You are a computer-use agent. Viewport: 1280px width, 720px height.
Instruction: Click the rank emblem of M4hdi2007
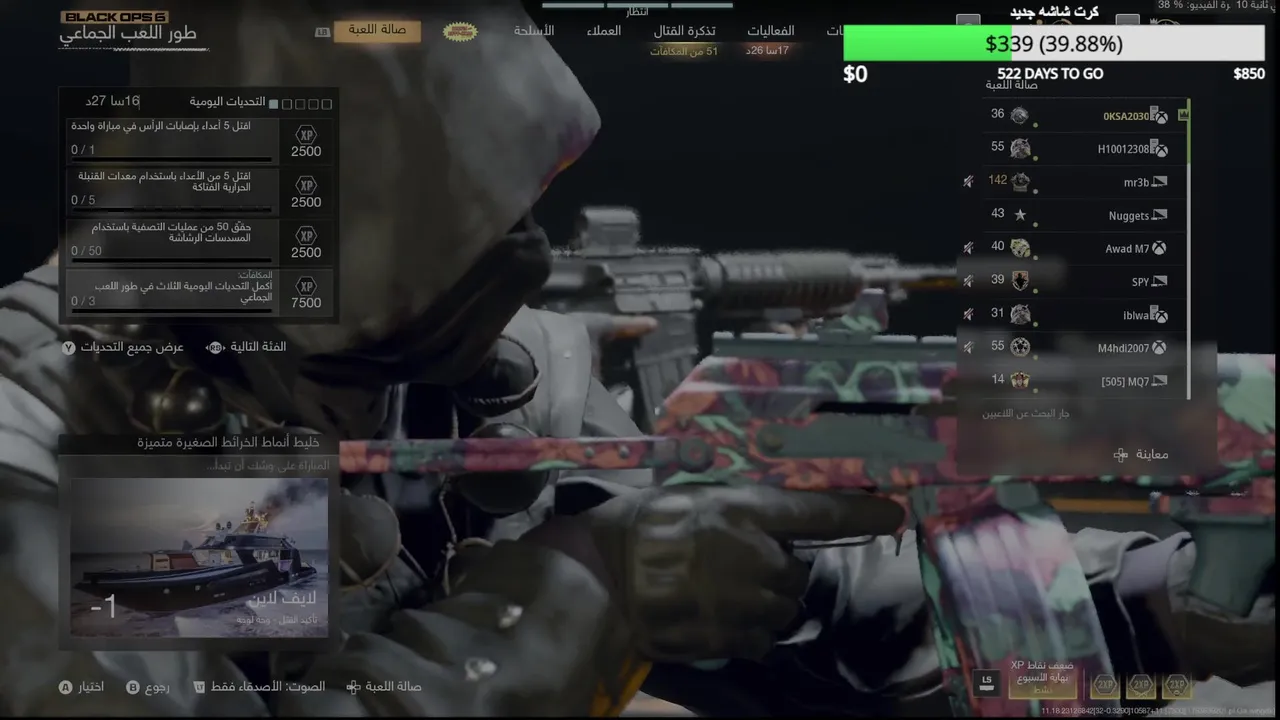pos(1020,347)
